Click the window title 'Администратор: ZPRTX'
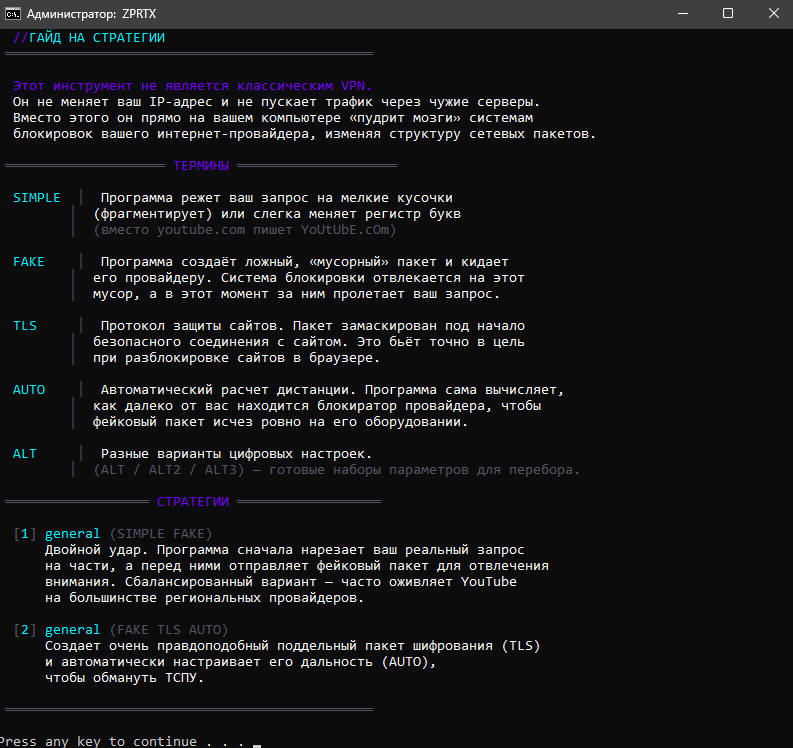Image resolution: width=793 pixels, height=748 pixels. coord(92,14)
